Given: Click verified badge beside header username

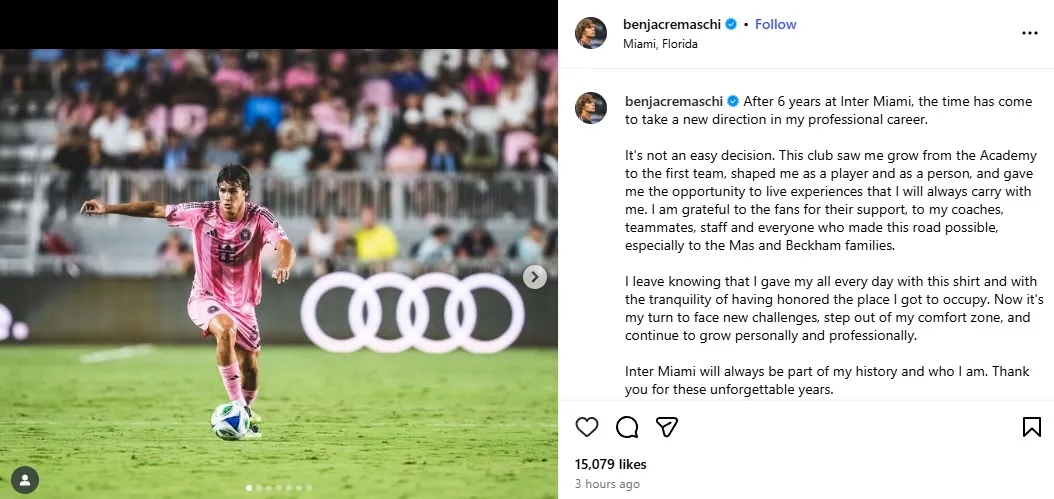Looking at the screenshot, I should 732,24.
